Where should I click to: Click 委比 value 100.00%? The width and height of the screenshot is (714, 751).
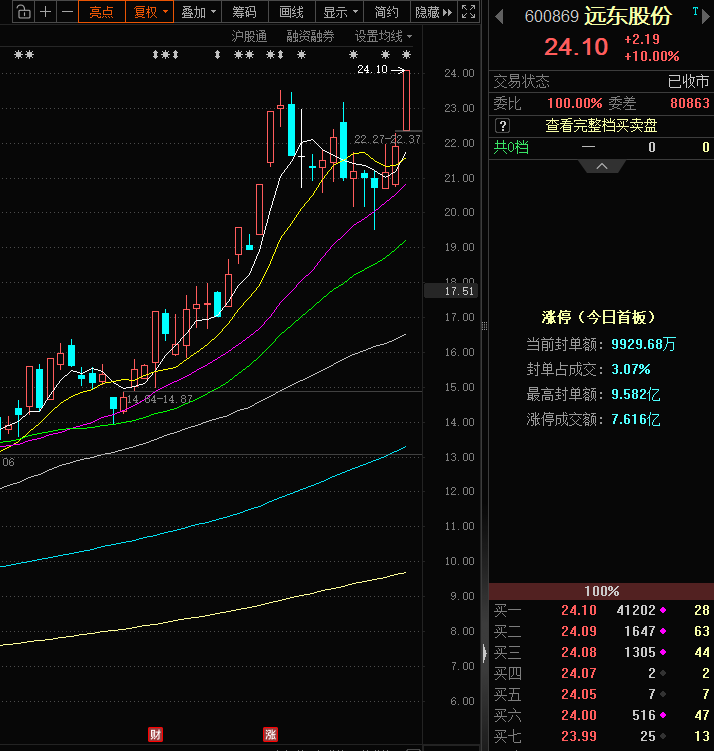pos(575,103)
